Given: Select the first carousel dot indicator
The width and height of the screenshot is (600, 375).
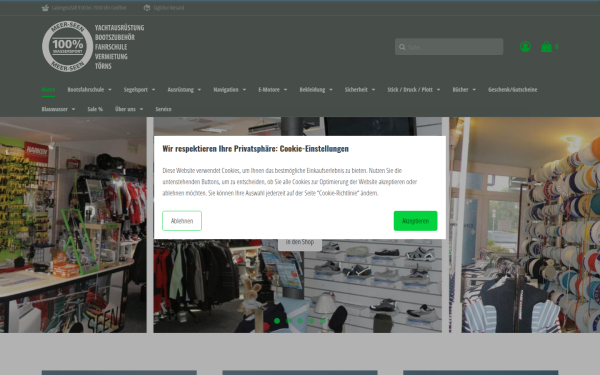Looking at the screenshot, I should coord(277,321).
